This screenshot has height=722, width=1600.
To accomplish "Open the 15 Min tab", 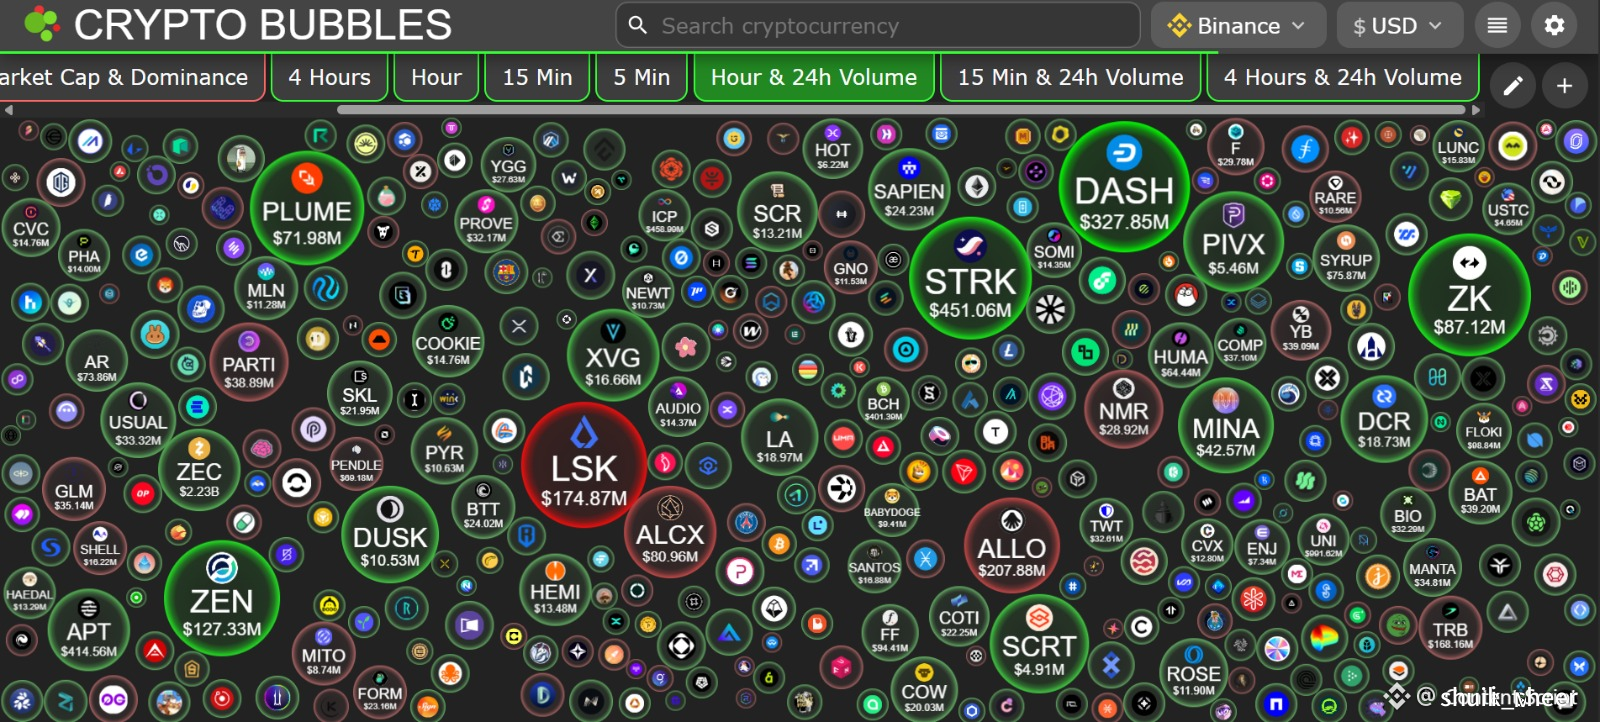I will point(537,77).
